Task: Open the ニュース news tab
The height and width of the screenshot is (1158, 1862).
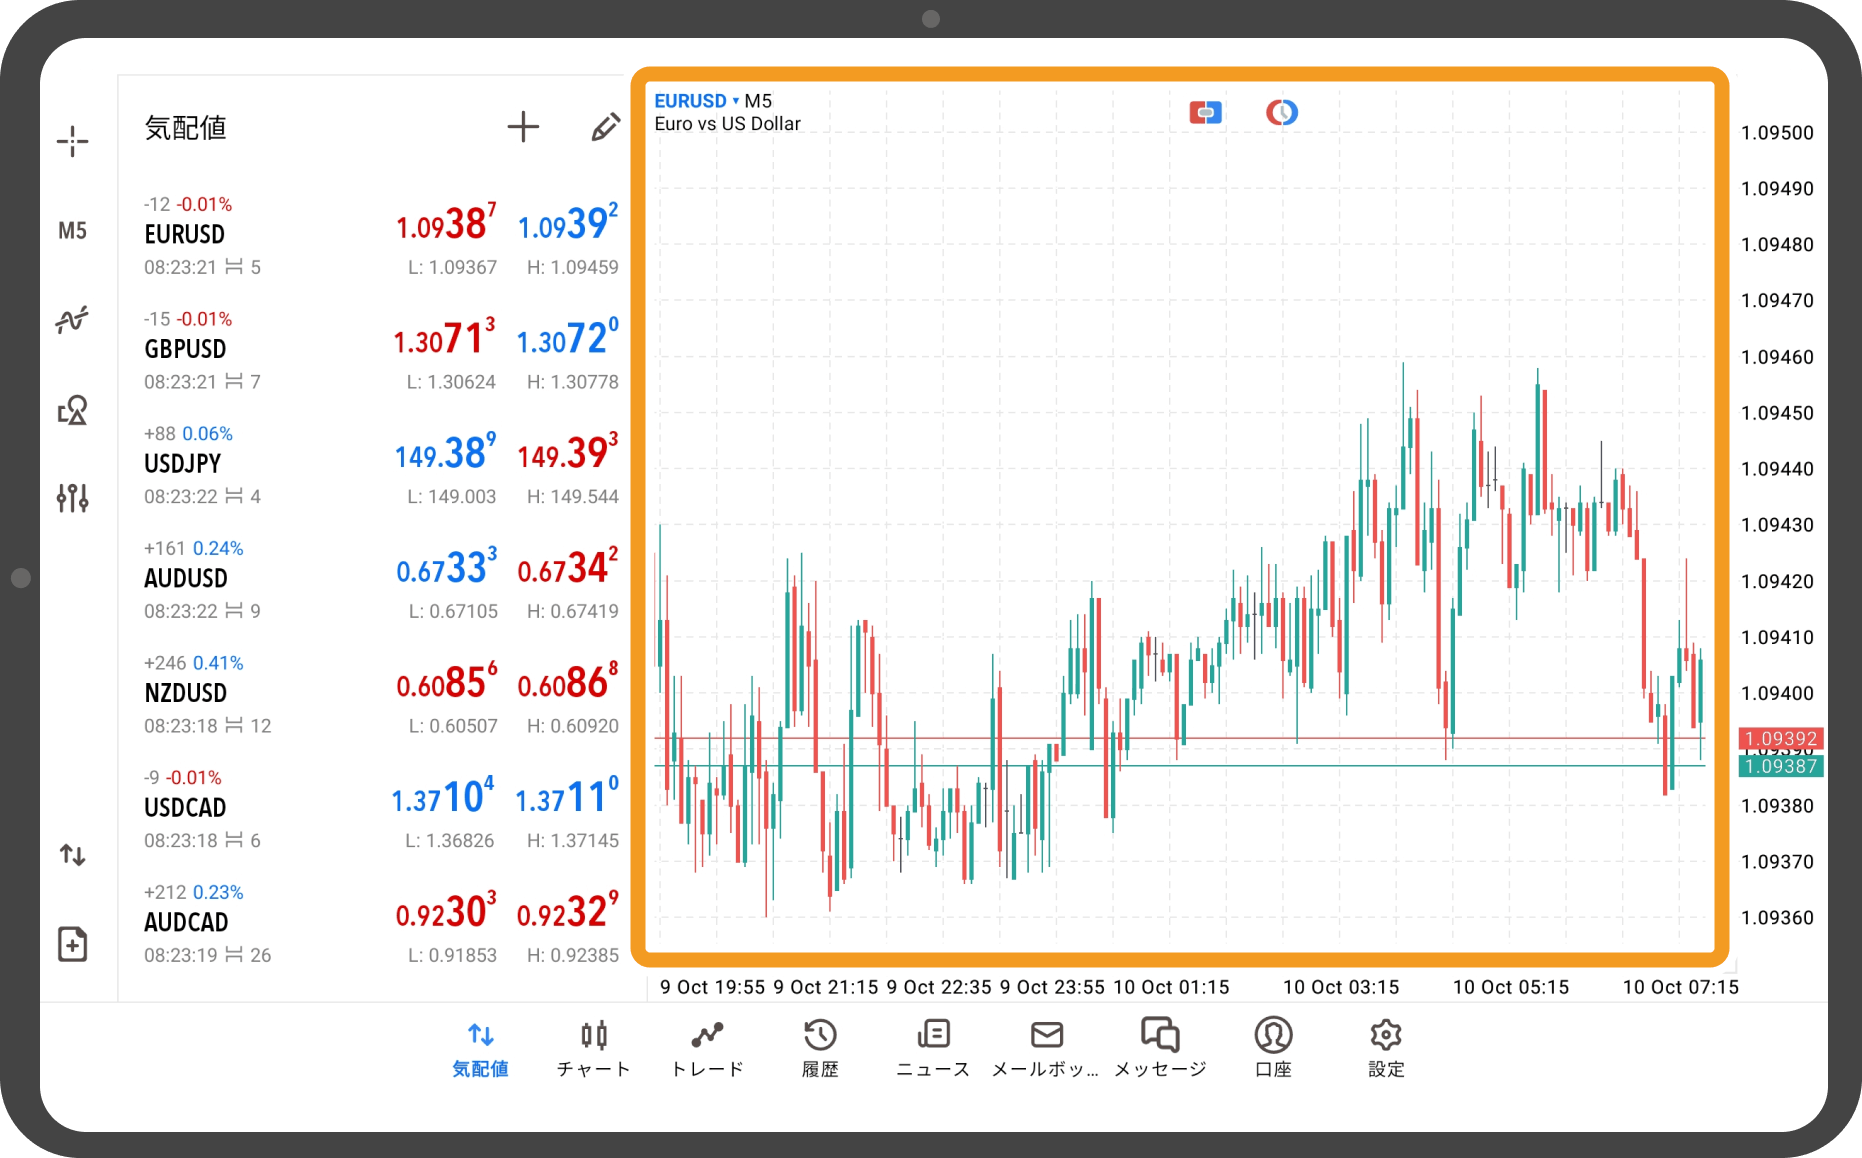Action: pos(933,1047)
